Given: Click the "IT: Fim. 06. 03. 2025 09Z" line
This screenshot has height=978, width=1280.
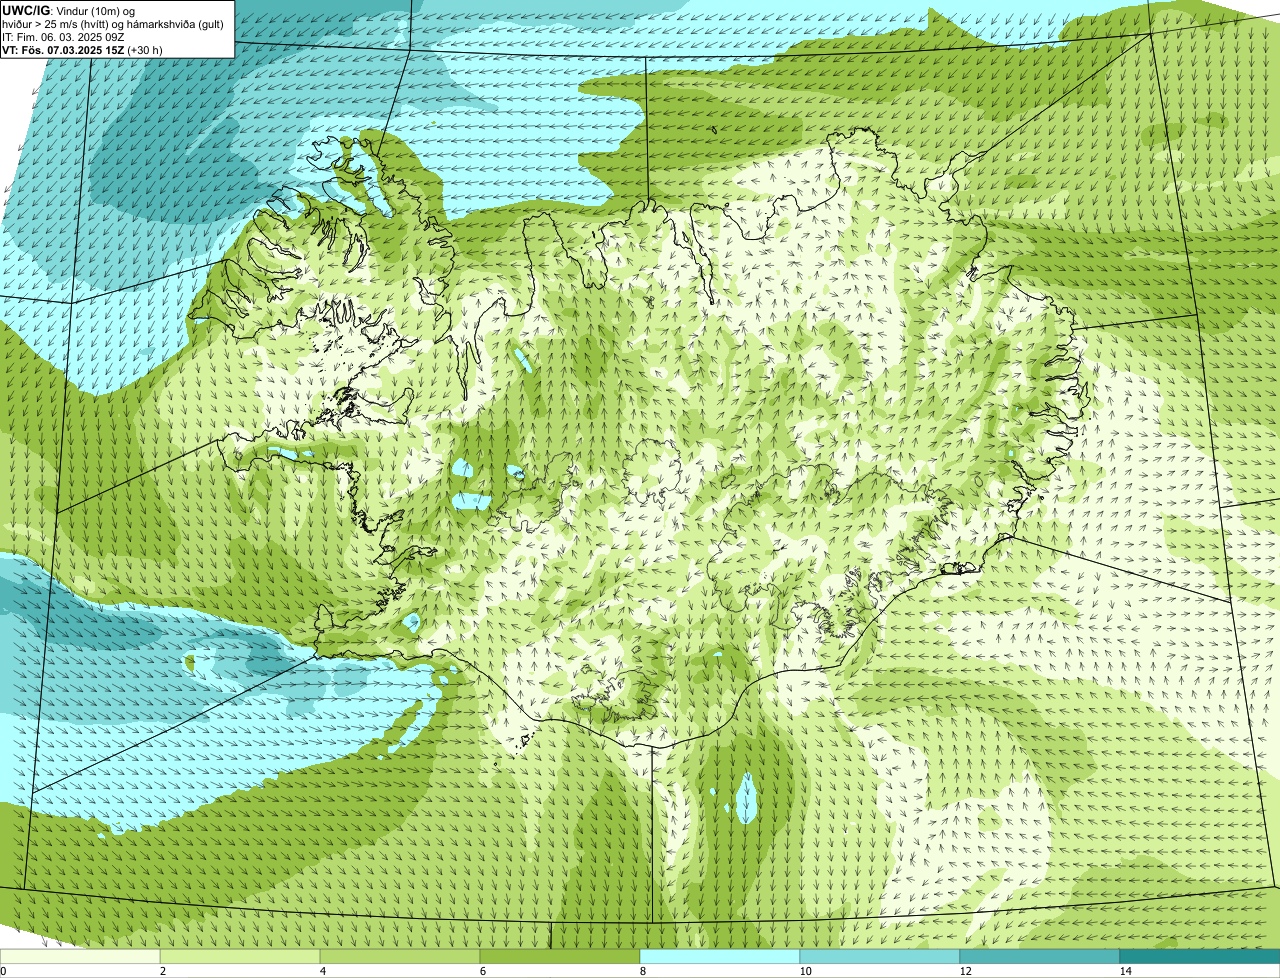Looking at the screenshot, I should click(63, 36).
